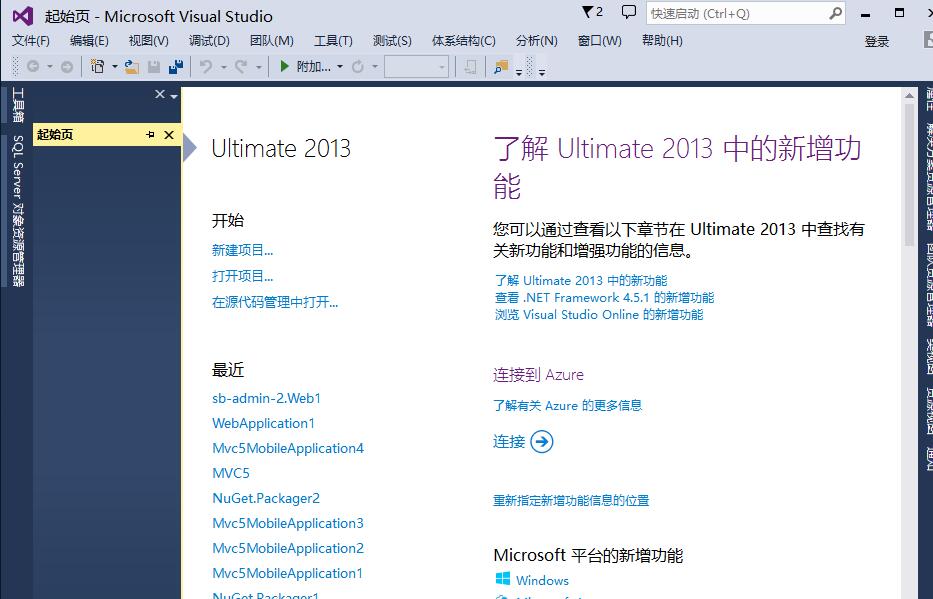Click the Windows logo icon
The image size is (933, 599).
[503, 579]
